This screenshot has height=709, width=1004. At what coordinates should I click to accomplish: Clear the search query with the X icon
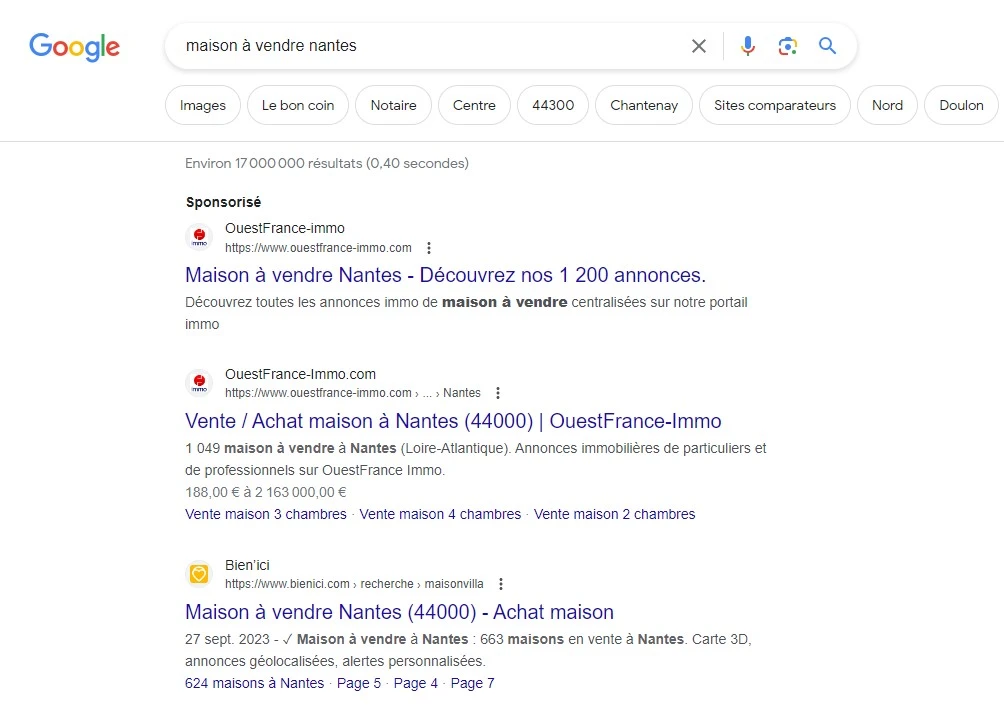pos(698,46)
